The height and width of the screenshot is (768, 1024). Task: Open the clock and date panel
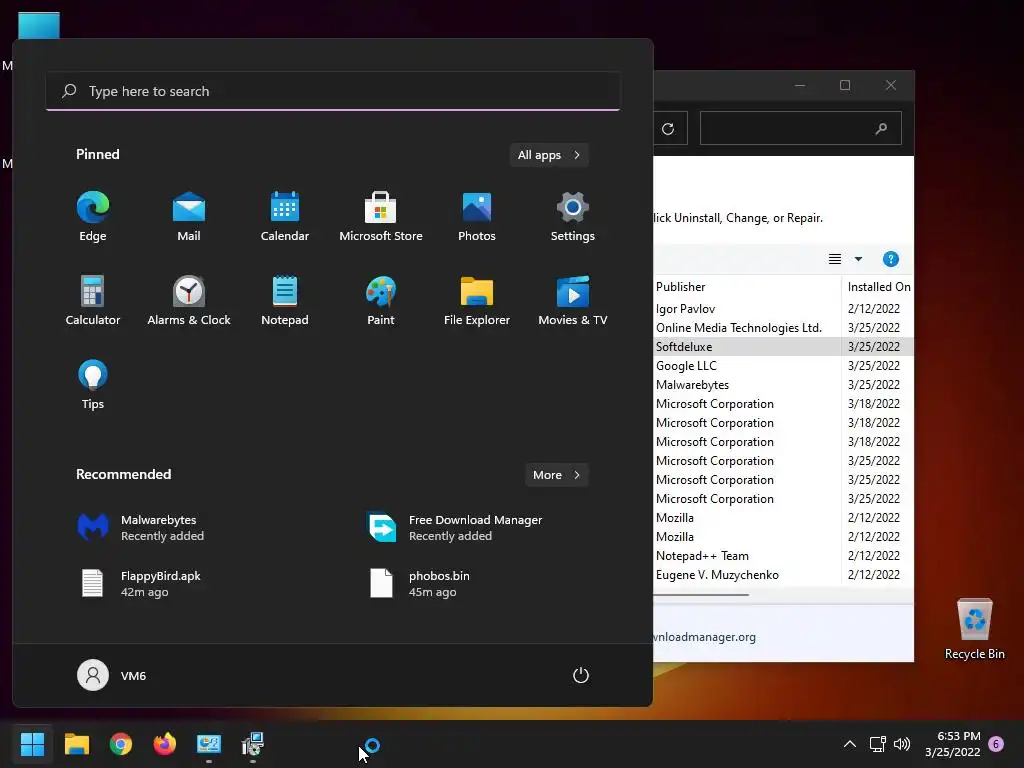[x=952, y=744]
